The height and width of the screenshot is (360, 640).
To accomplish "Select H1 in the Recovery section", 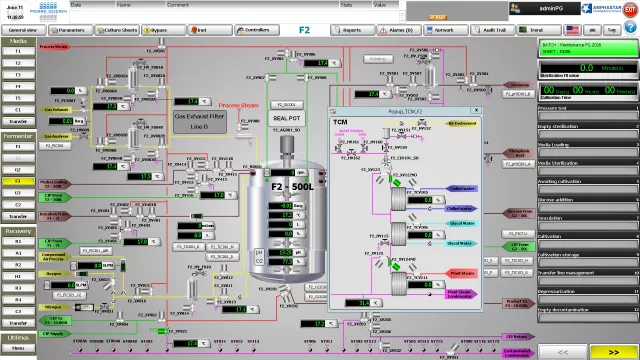I will point(18,276).
